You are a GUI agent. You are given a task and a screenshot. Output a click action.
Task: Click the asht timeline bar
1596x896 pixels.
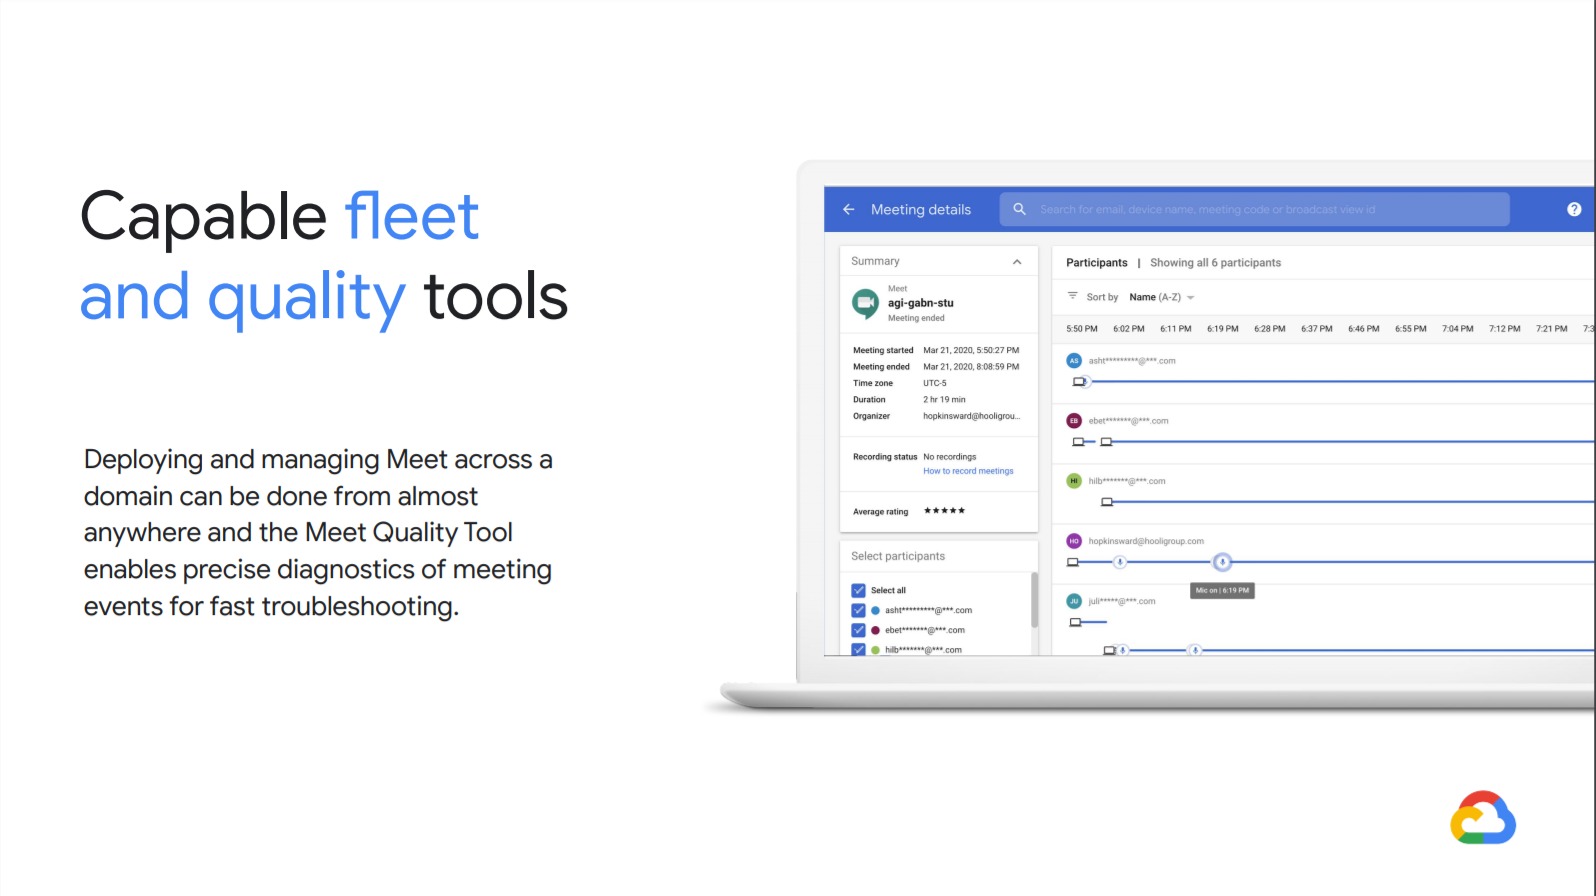1342,381
